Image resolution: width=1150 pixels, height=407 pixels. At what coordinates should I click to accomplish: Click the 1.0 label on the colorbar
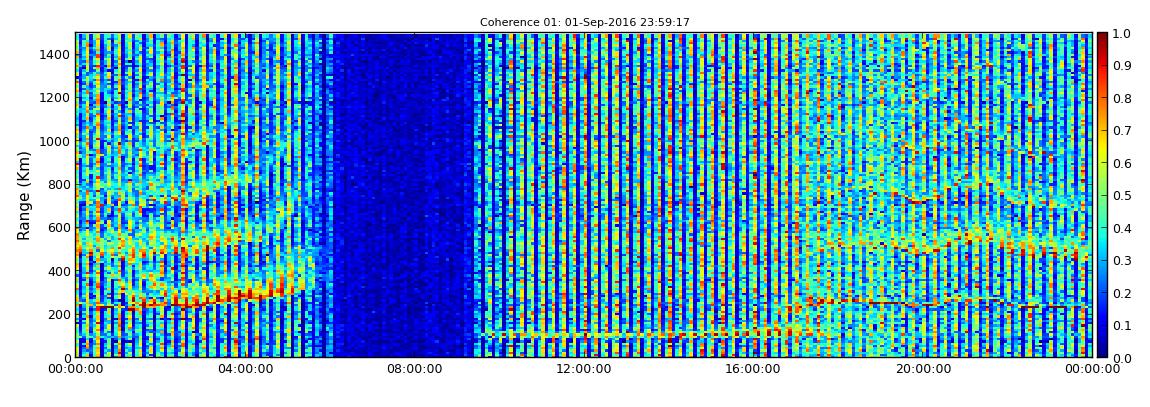coord(1121,34)
